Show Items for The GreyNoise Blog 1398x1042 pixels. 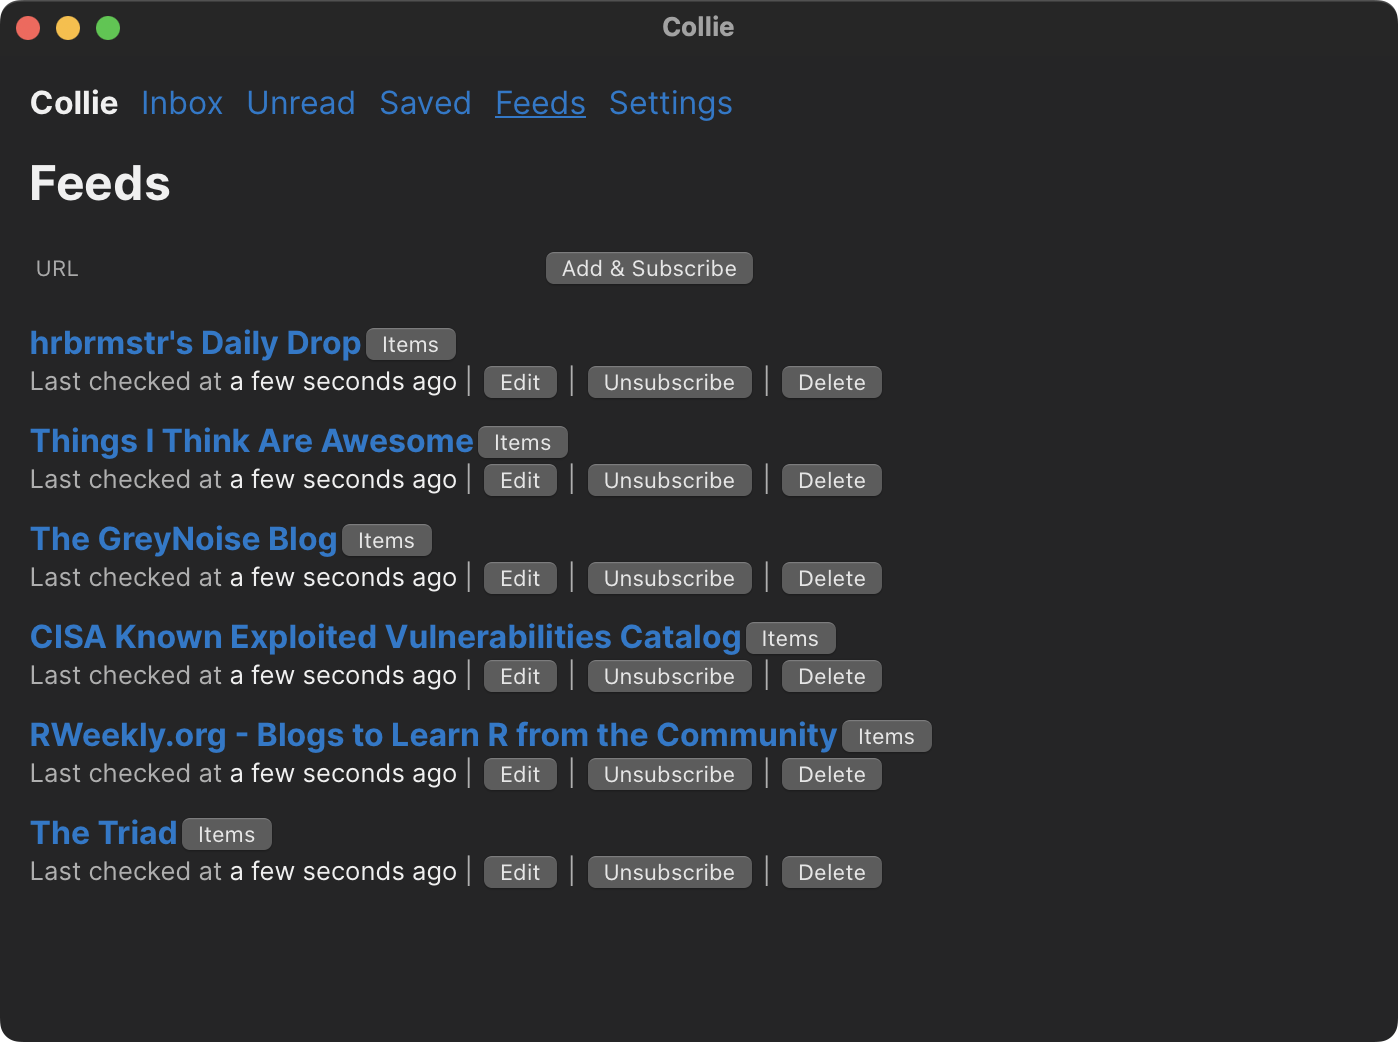tap(386, 540)
